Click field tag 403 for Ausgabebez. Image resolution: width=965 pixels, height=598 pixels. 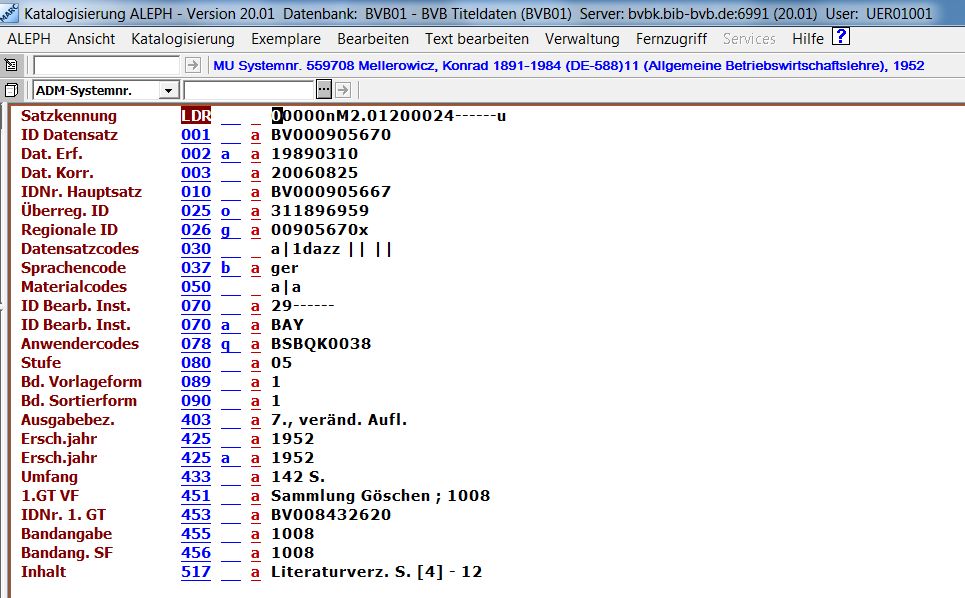tap(196, 420)
